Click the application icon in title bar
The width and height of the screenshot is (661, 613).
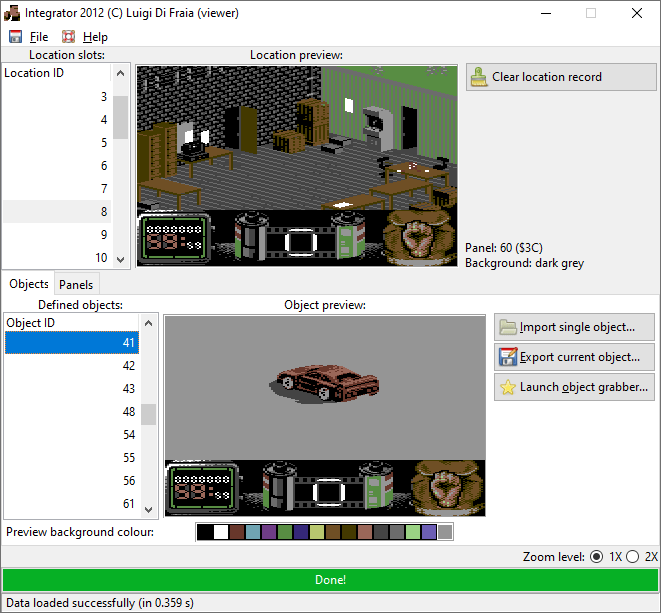click(x=12, y=13)
